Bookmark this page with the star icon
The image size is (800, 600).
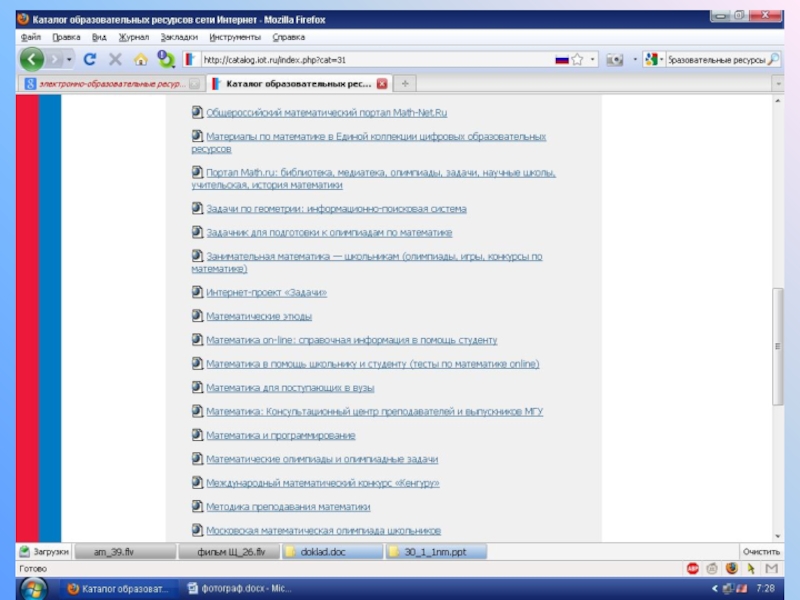click(x=577, y=60)
